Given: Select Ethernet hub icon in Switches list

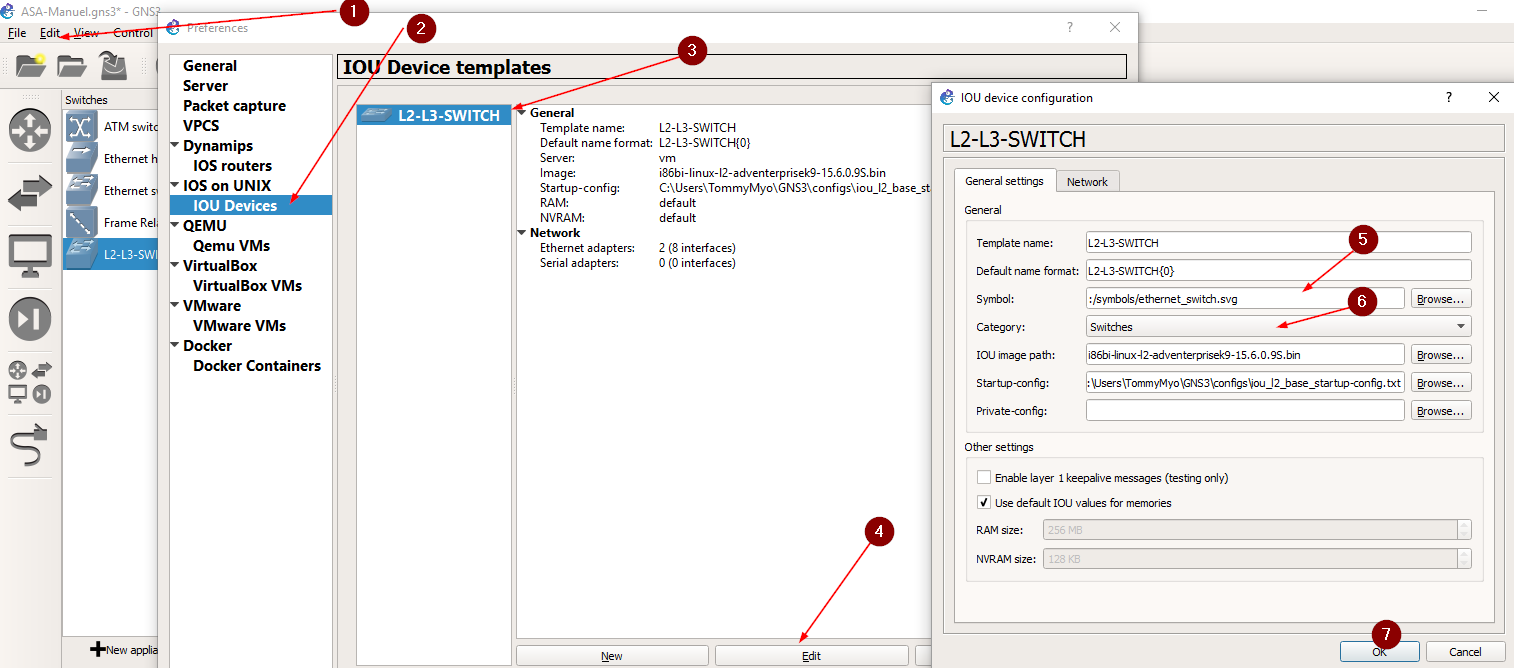Looking at the screenshot, I should [x=81, y=159].
